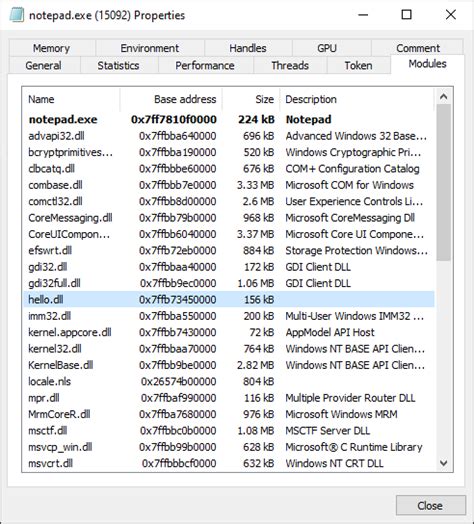Screen dimensions: 474x524
Task: Select KernelBase.dll module
Action: (x=229, y=365)
